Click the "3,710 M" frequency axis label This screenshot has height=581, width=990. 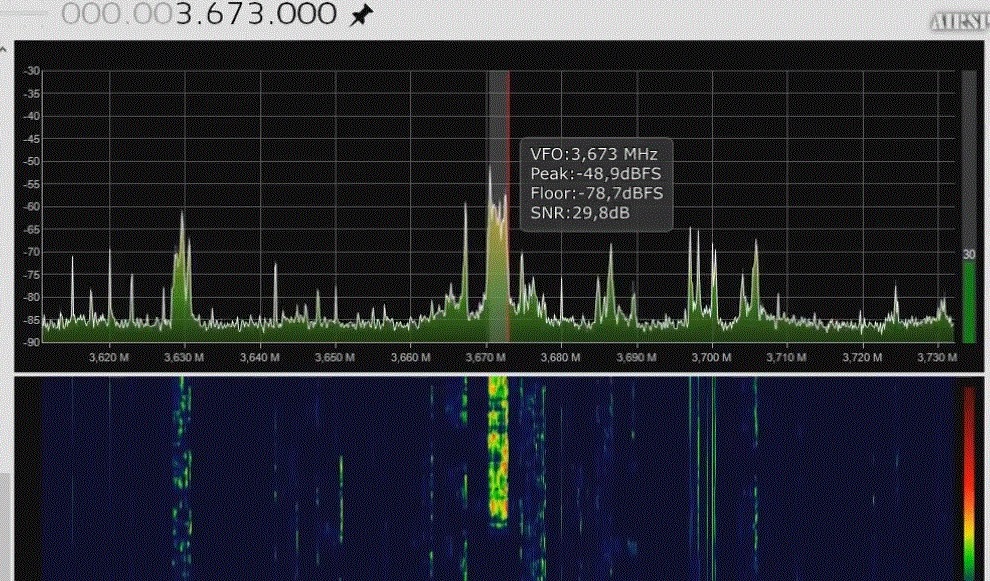[787, 357]
